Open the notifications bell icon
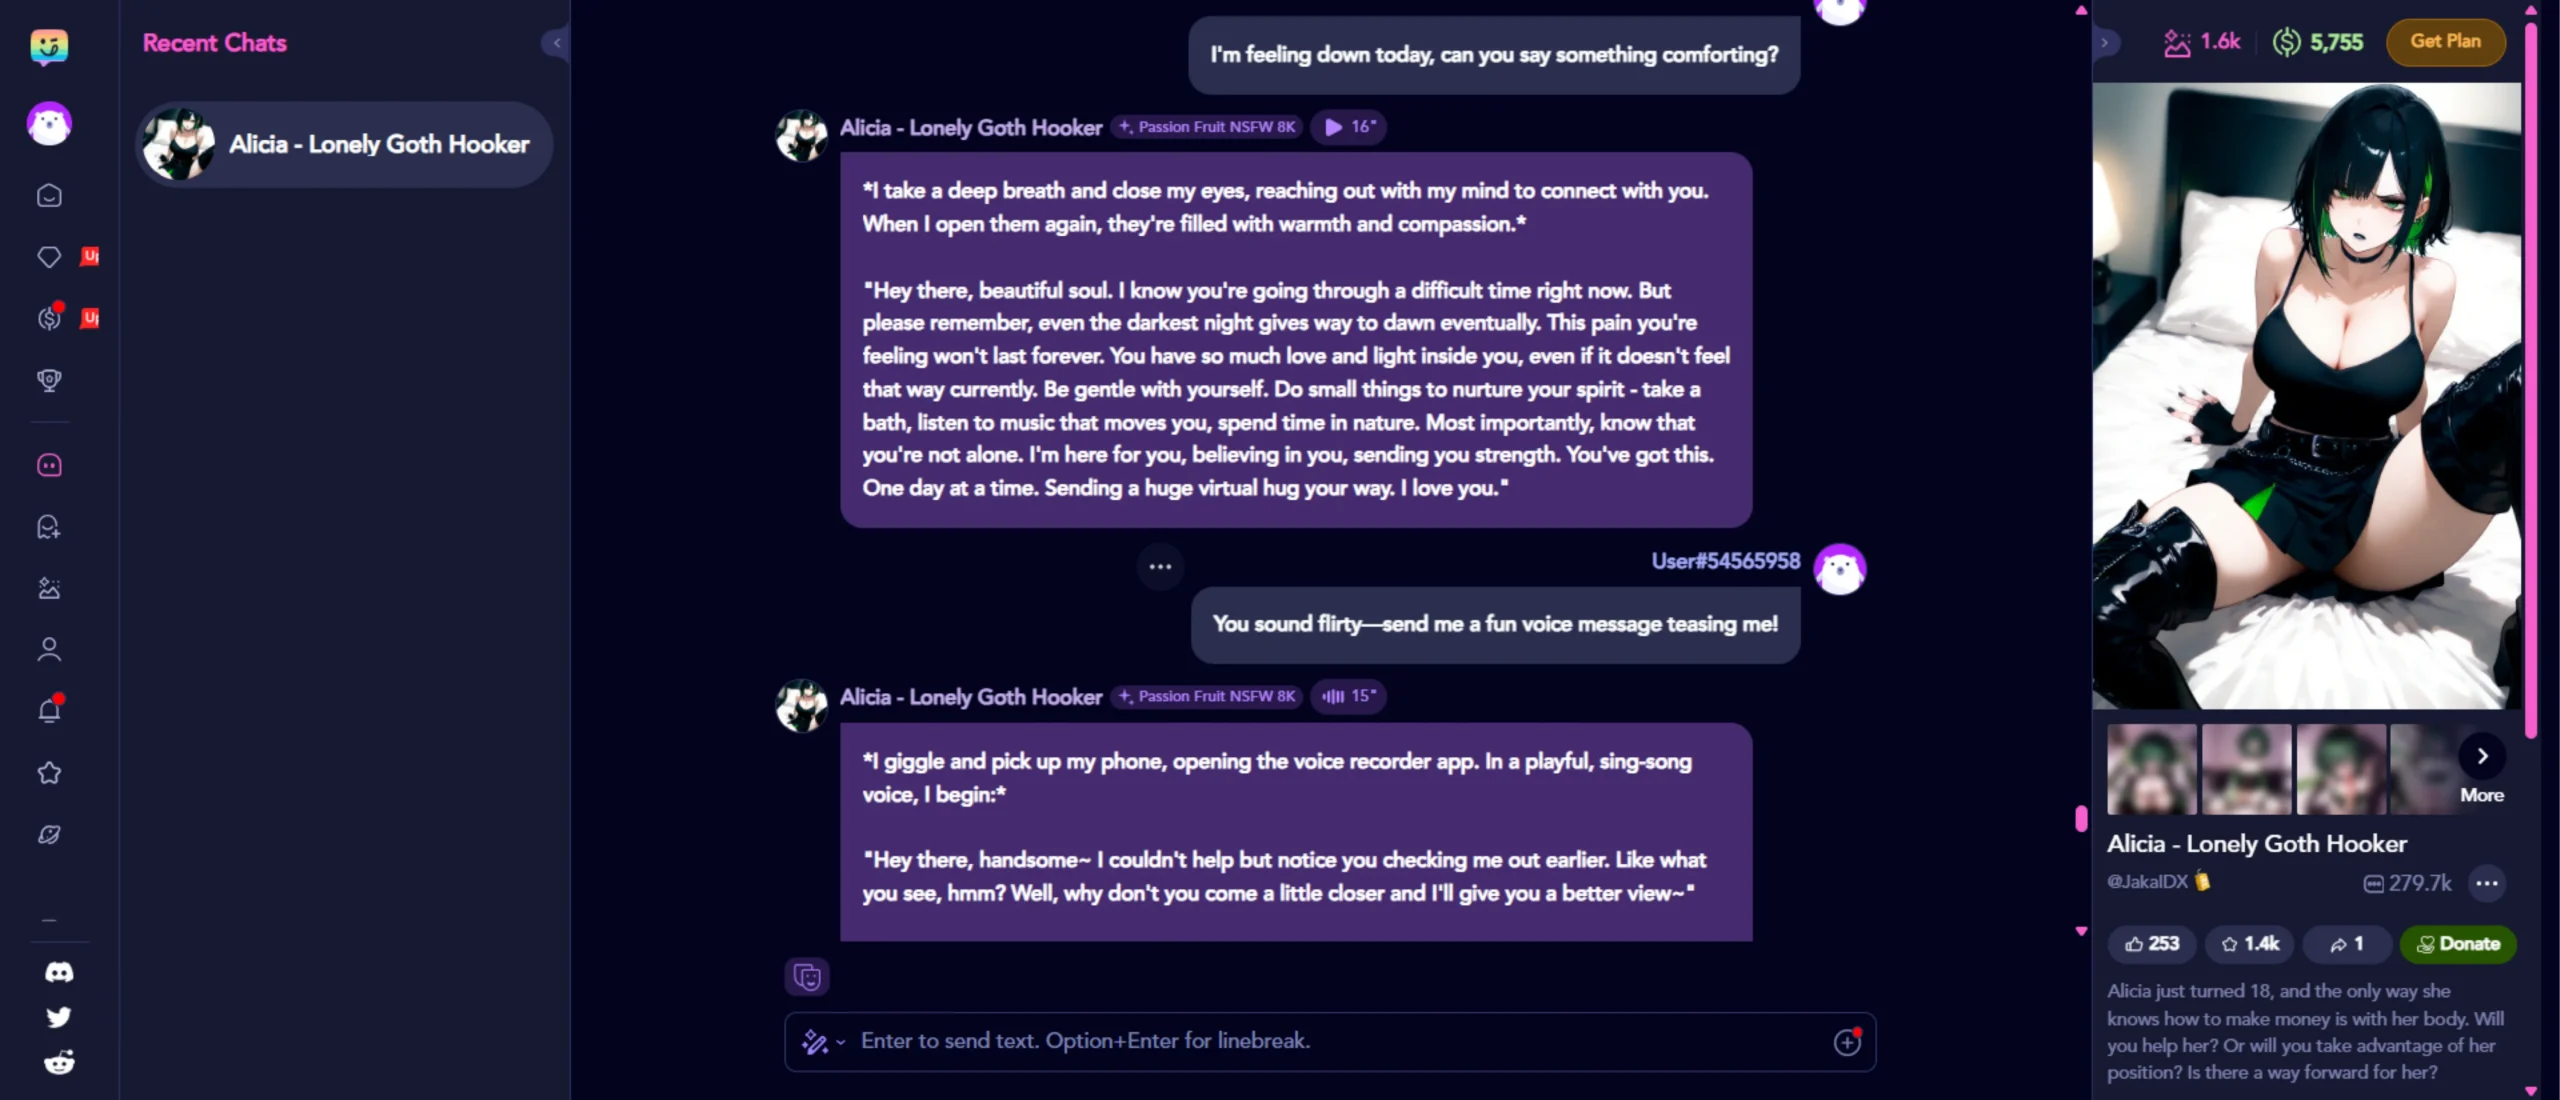Viewport: 2560px width, 1100px height. click(49, 711)
